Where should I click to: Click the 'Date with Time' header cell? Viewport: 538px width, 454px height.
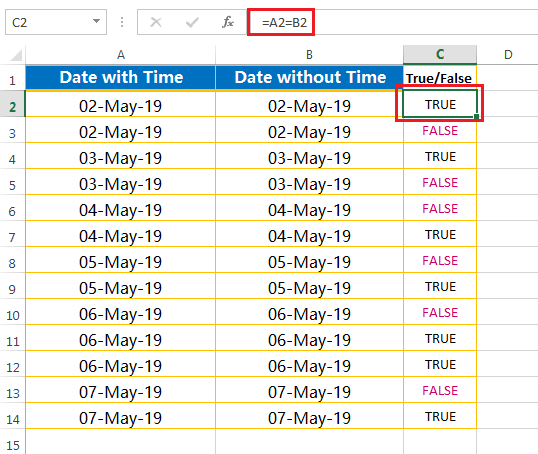click(x=120, y=78)
